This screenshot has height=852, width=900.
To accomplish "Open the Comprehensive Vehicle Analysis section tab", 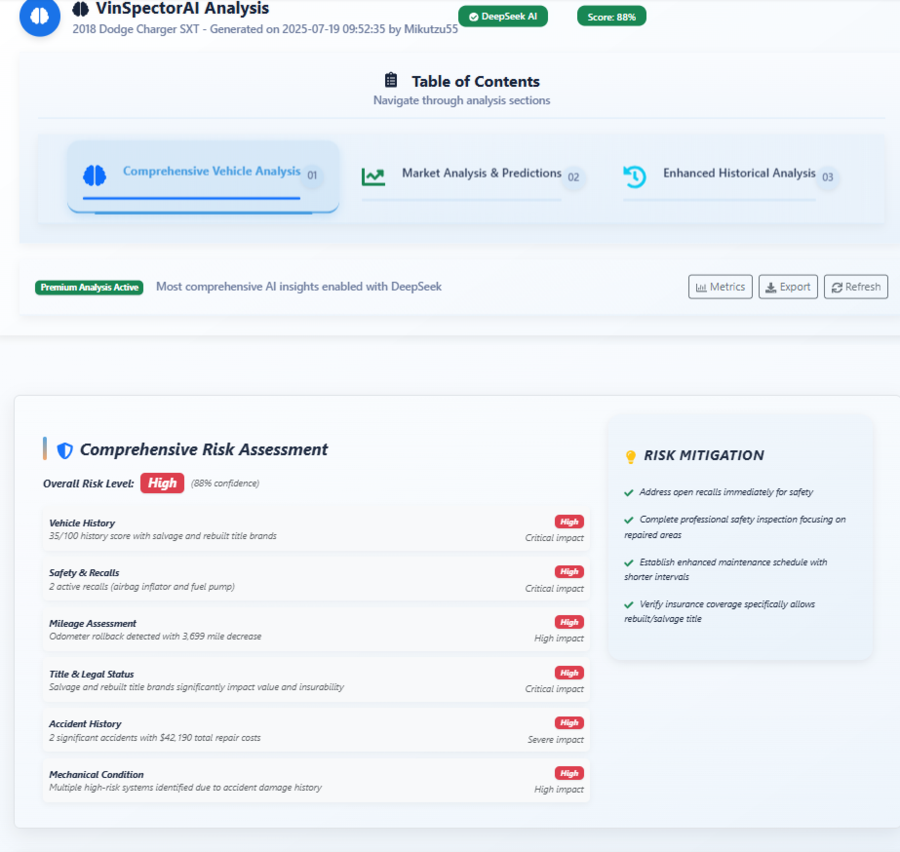I will click(x=211, y=172).
